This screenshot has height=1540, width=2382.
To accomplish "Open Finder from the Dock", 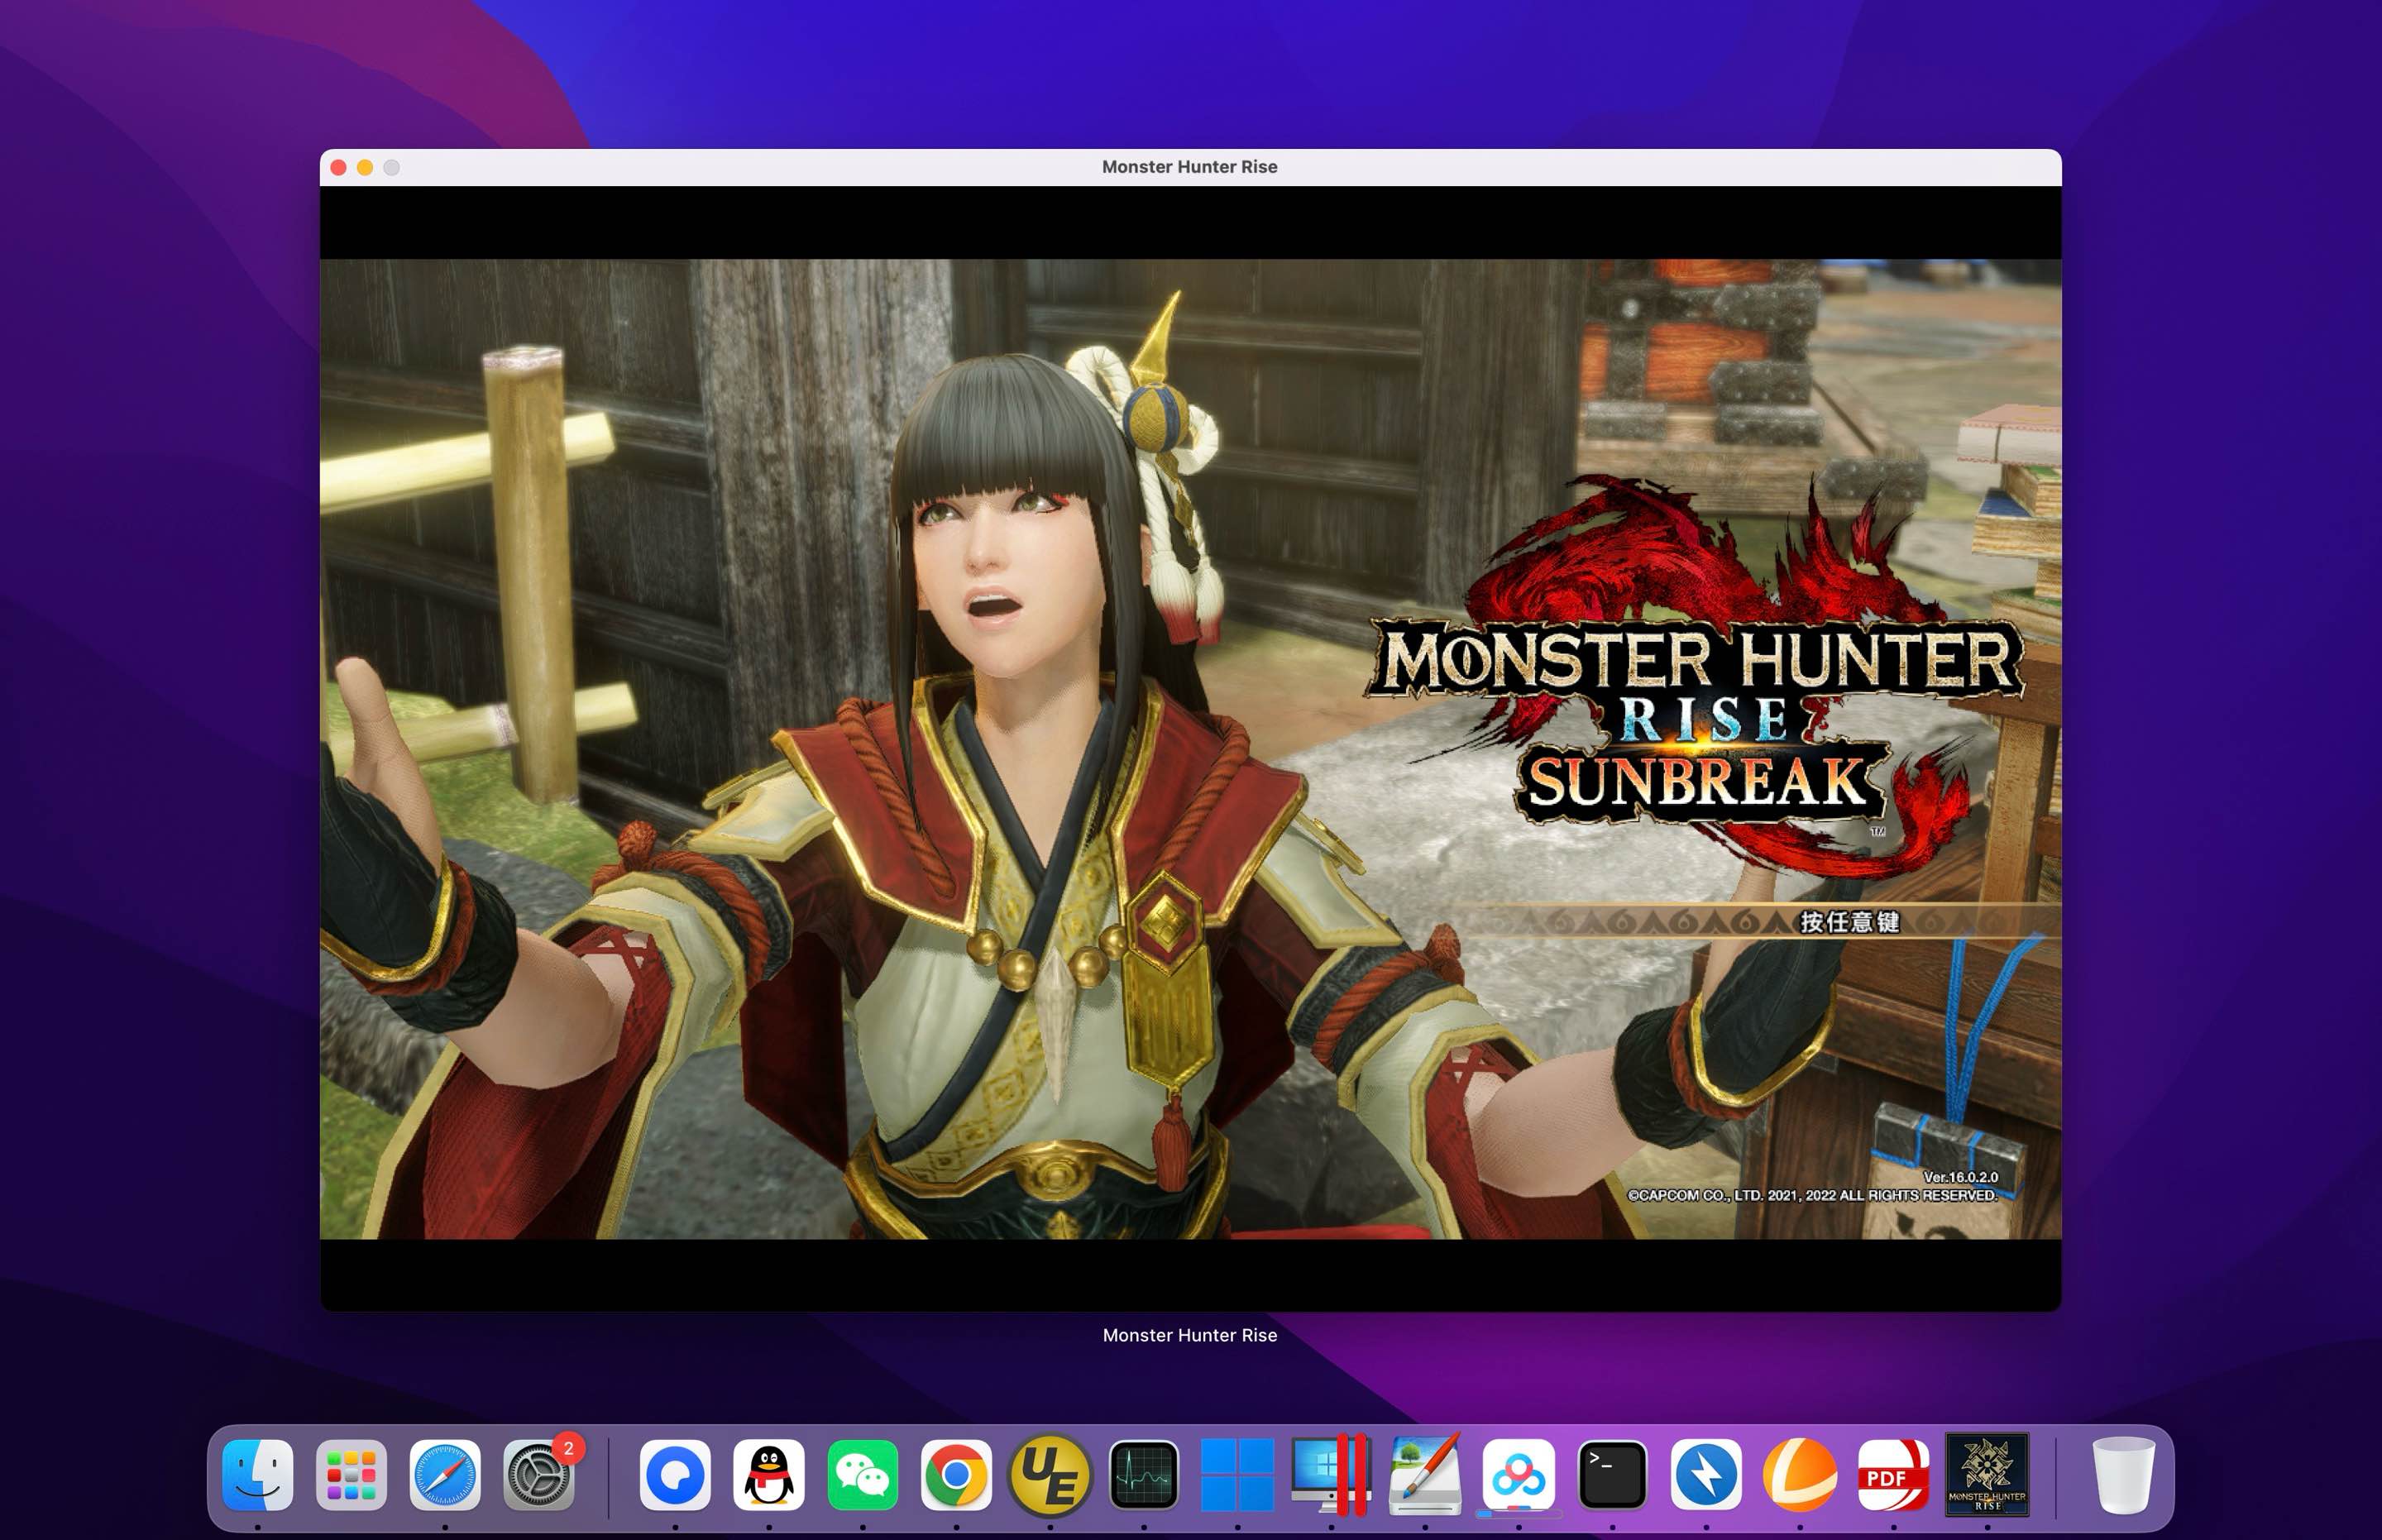I will pyautogui.click(x=257, y=1474).
